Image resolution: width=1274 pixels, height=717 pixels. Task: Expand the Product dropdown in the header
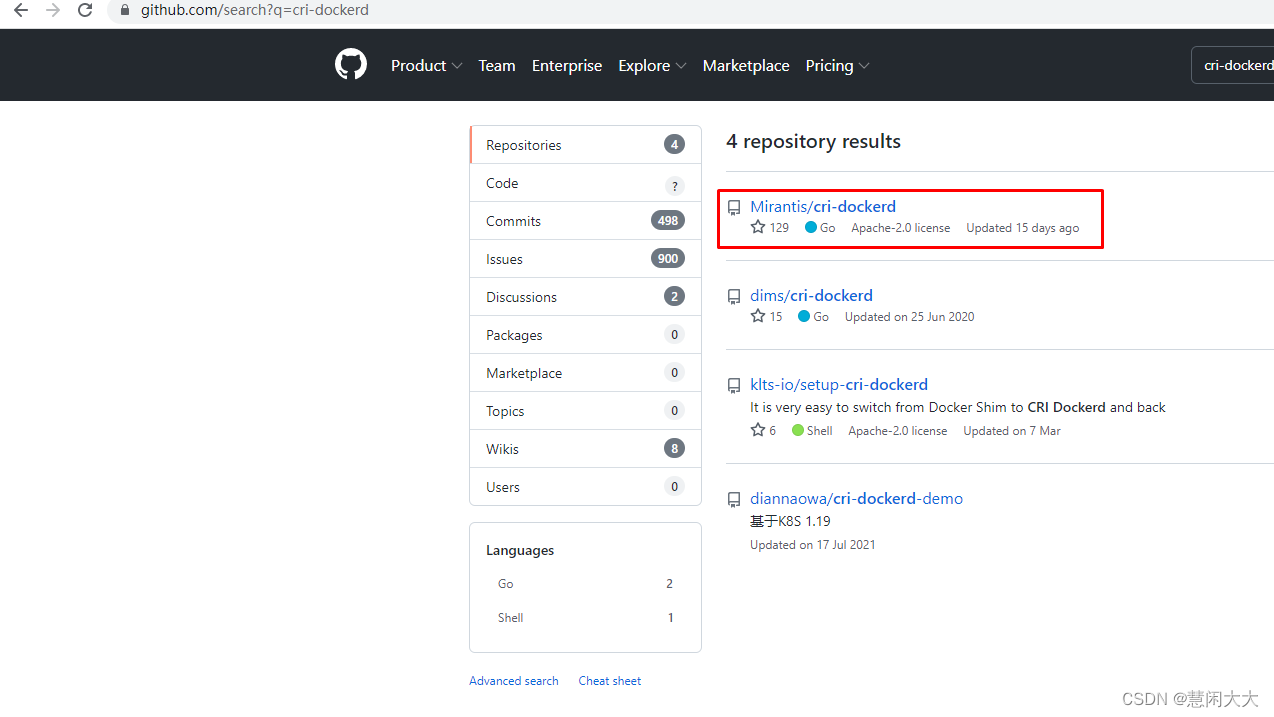click(x=426, y=65)
